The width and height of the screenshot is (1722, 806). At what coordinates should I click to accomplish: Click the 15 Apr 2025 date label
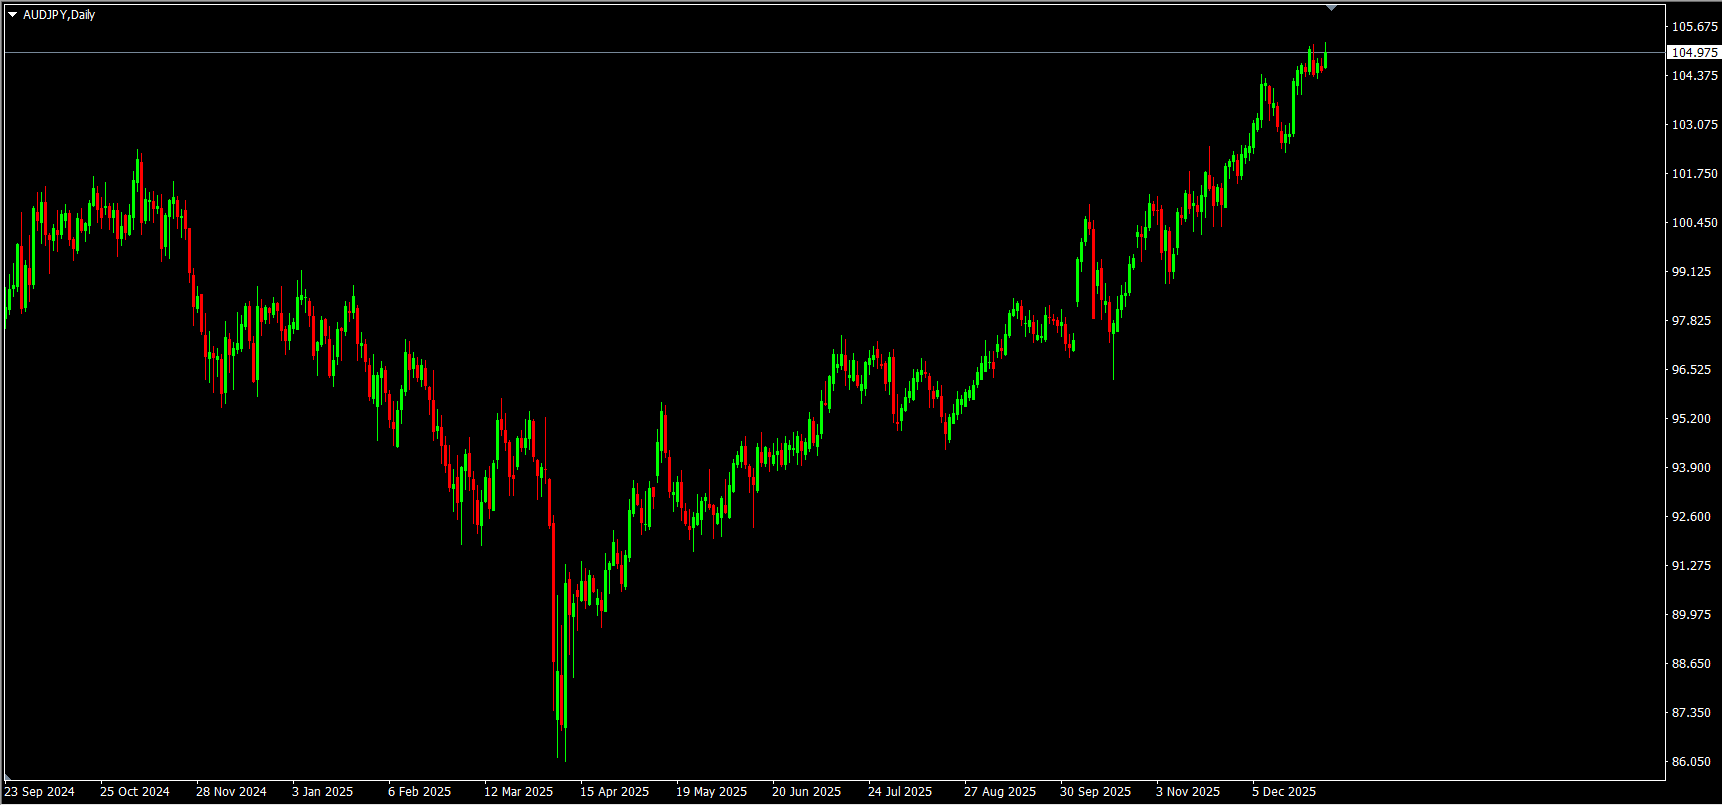pos(614,791)
